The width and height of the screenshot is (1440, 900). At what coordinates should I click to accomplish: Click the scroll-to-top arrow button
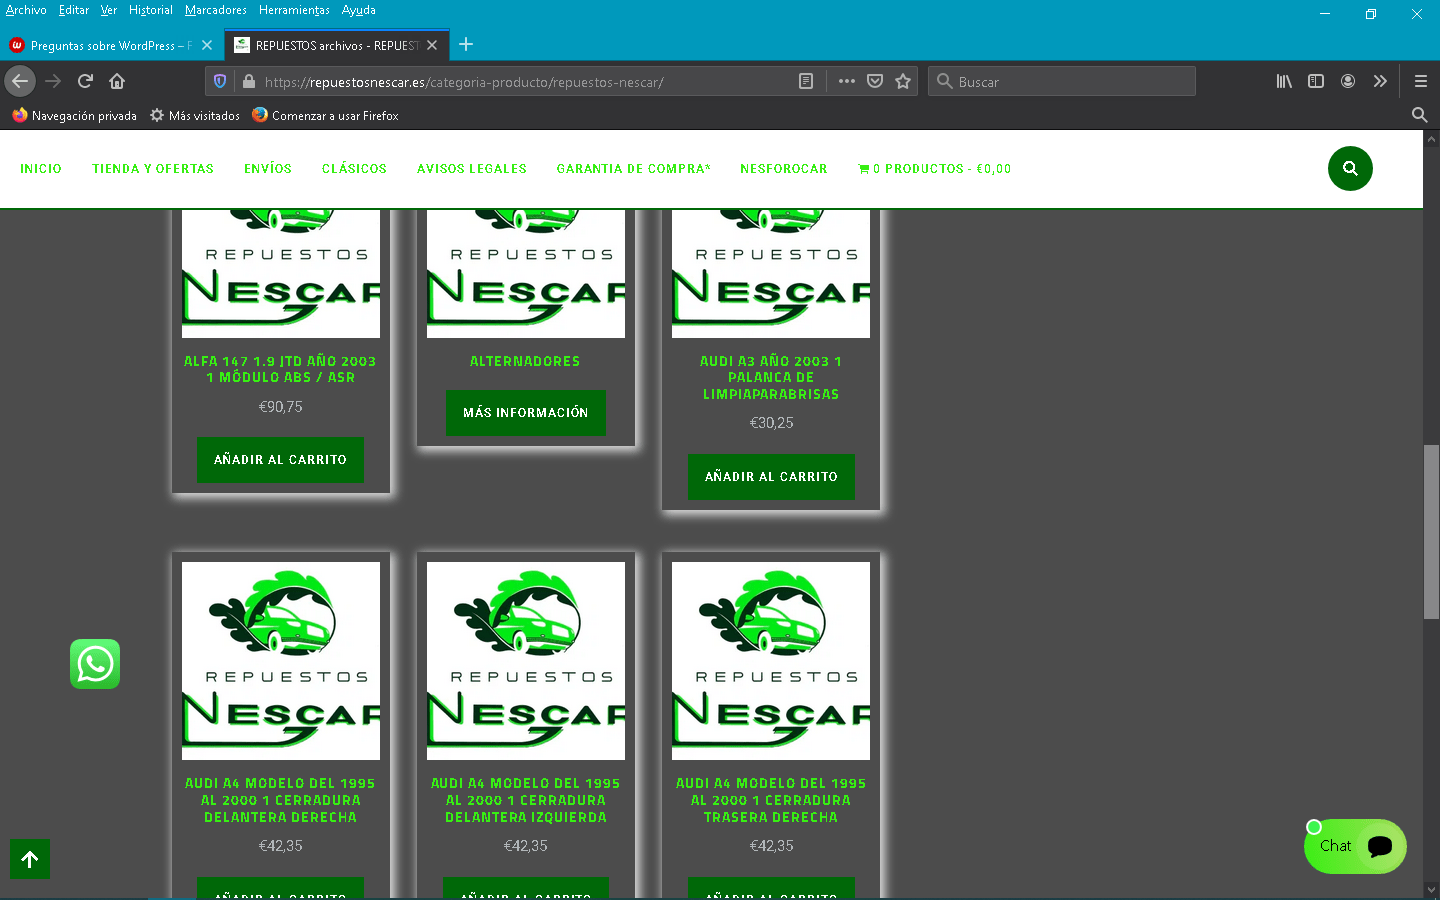(x=30, y=859)
